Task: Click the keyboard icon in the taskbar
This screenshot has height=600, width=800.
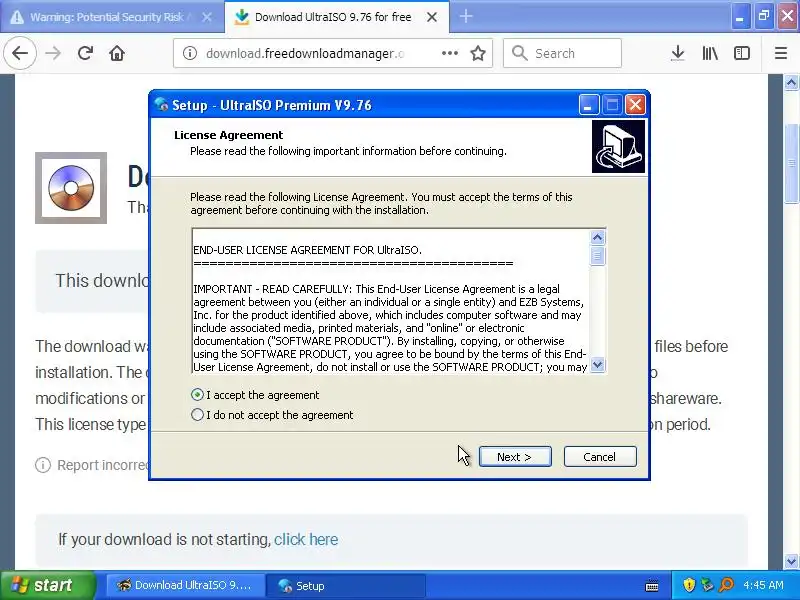Action: pos(652,585)
